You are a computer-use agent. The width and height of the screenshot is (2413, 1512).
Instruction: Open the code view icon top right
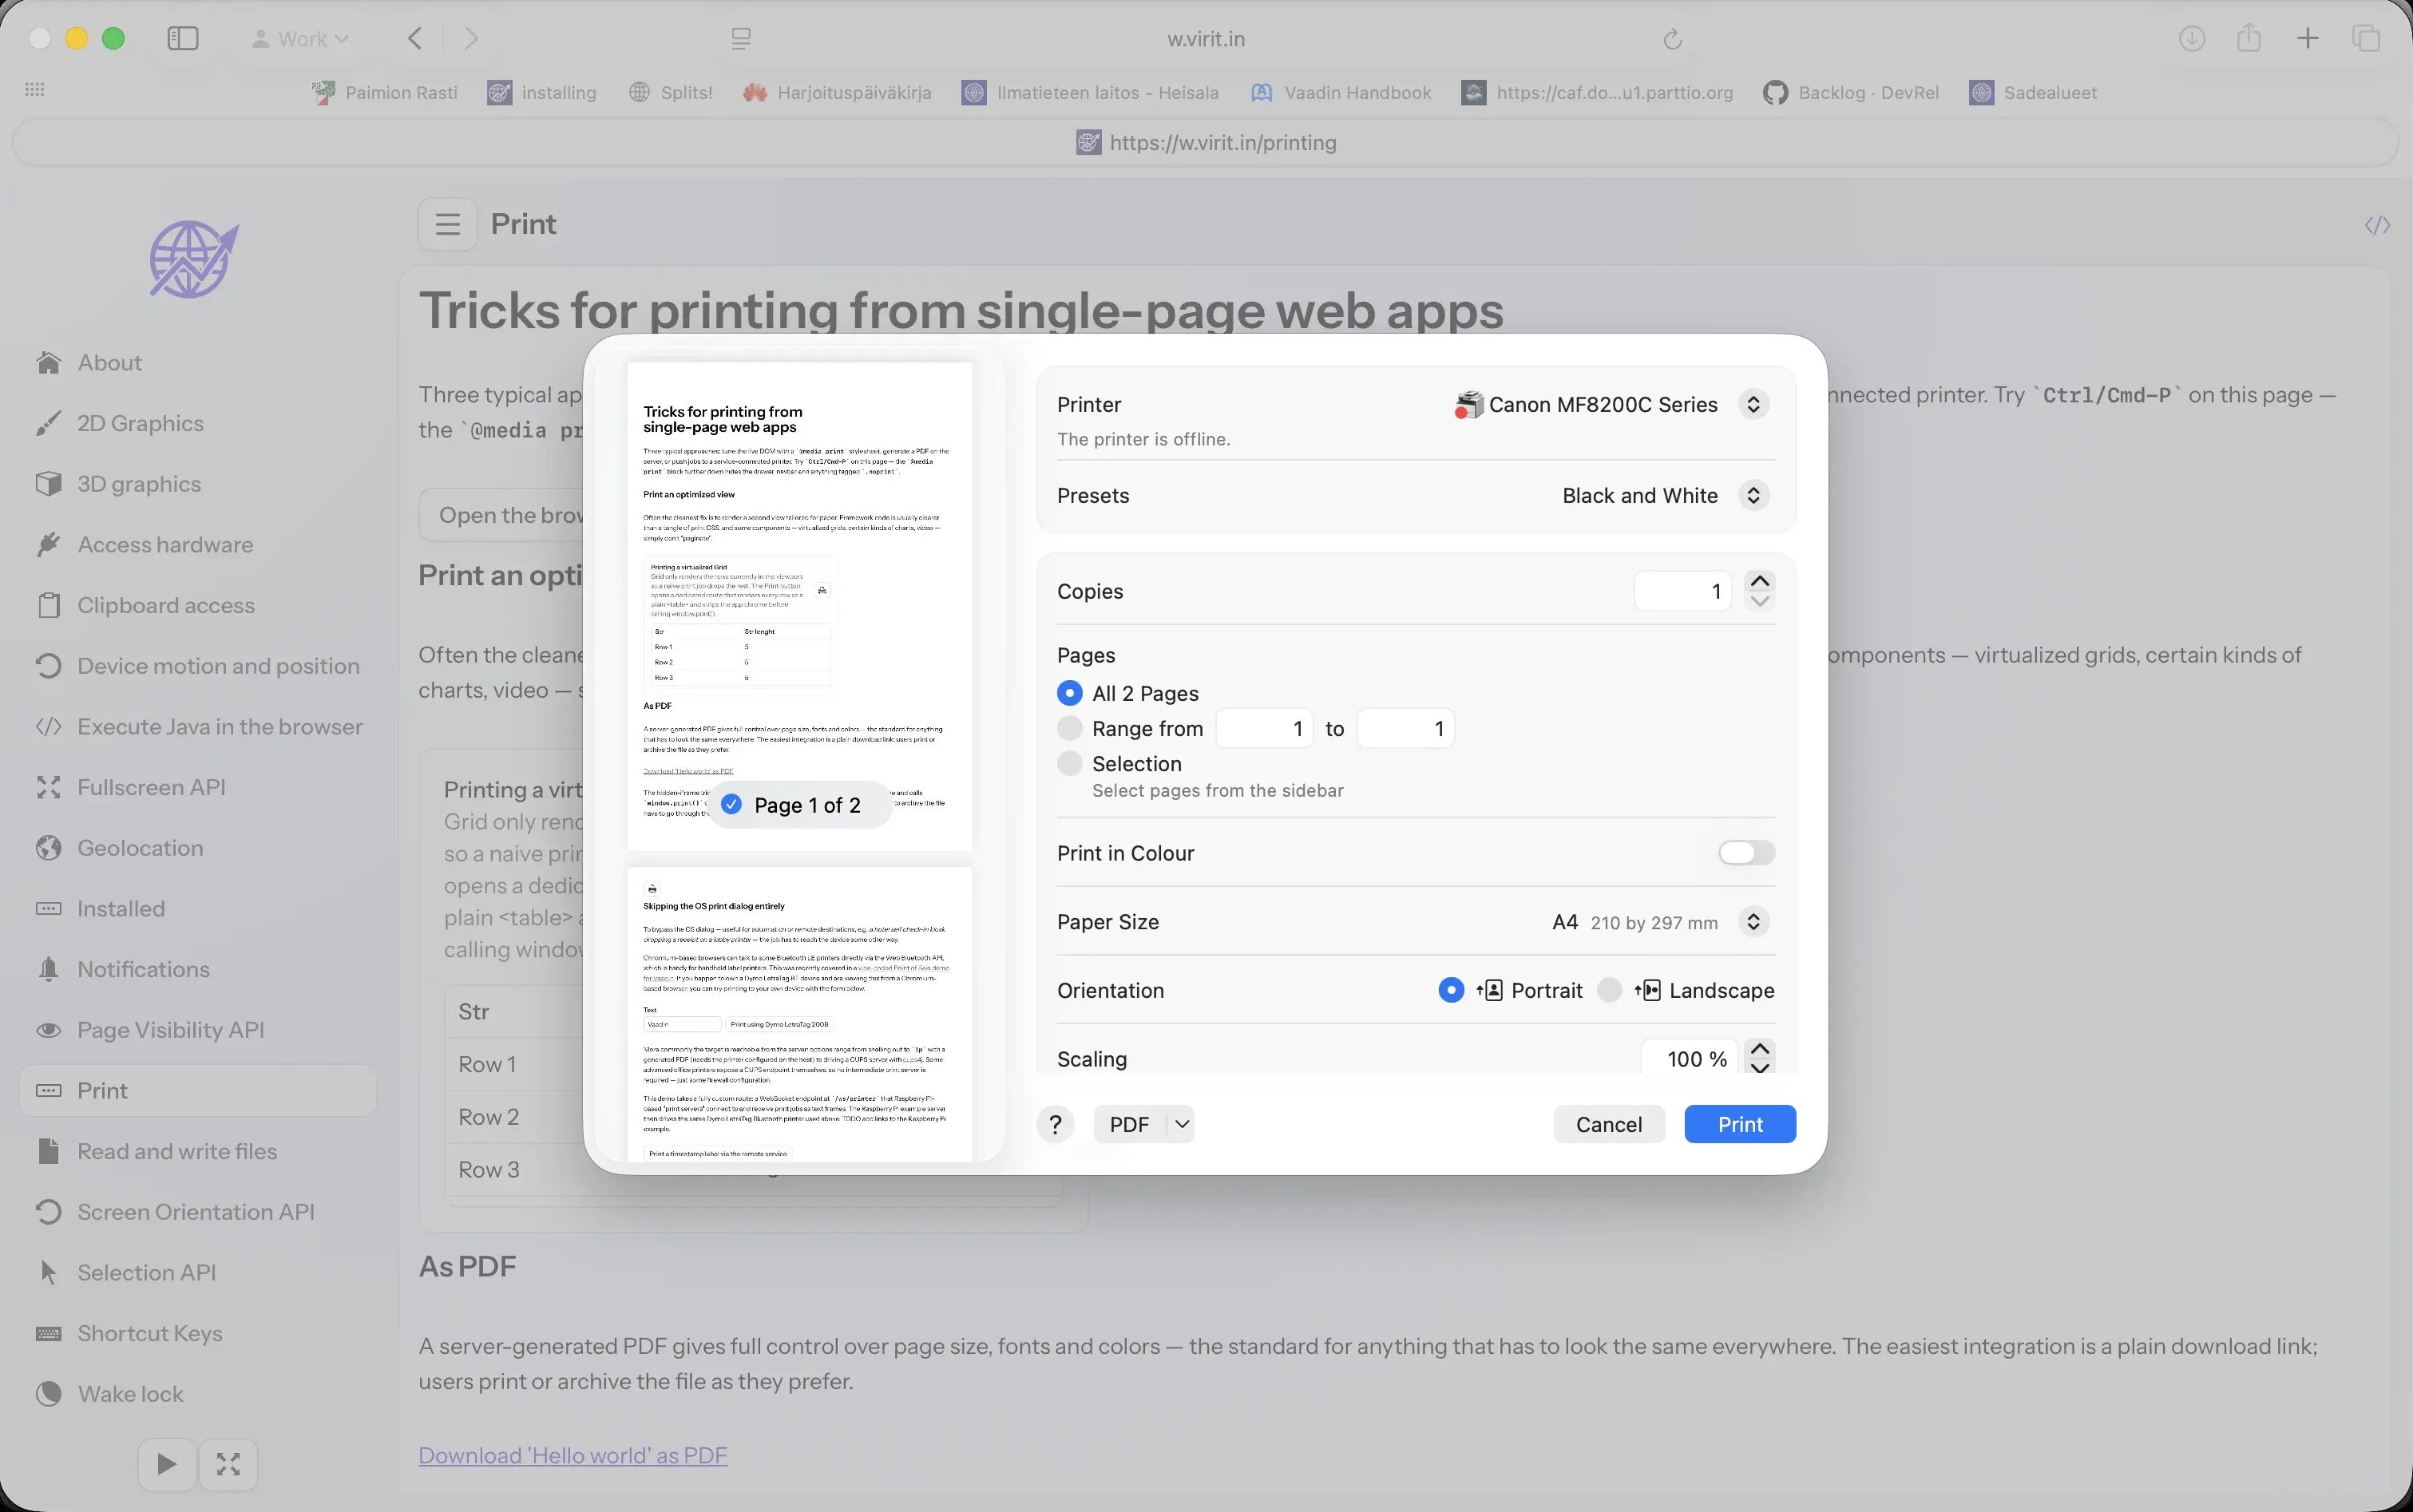[2377, 224]
